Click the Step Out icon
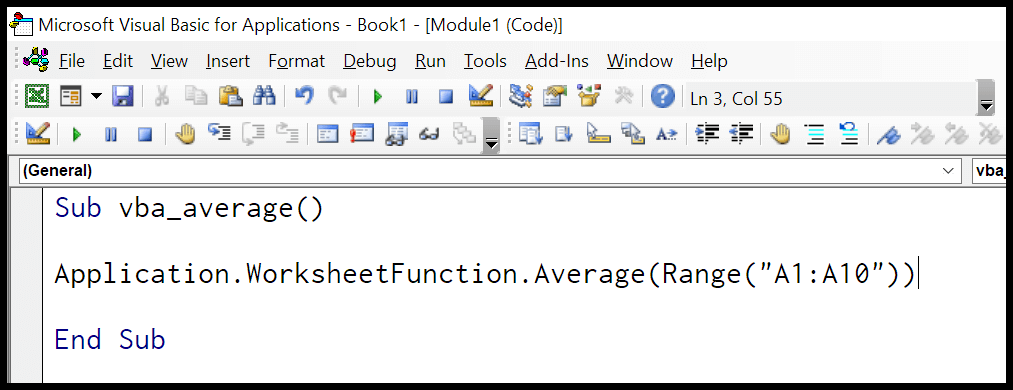1013x390 pixels. tap(287, 134)
